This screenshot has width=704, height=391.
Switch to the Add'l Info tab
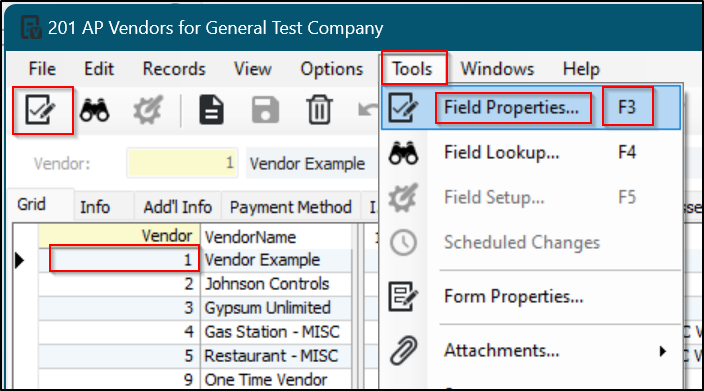177,207
